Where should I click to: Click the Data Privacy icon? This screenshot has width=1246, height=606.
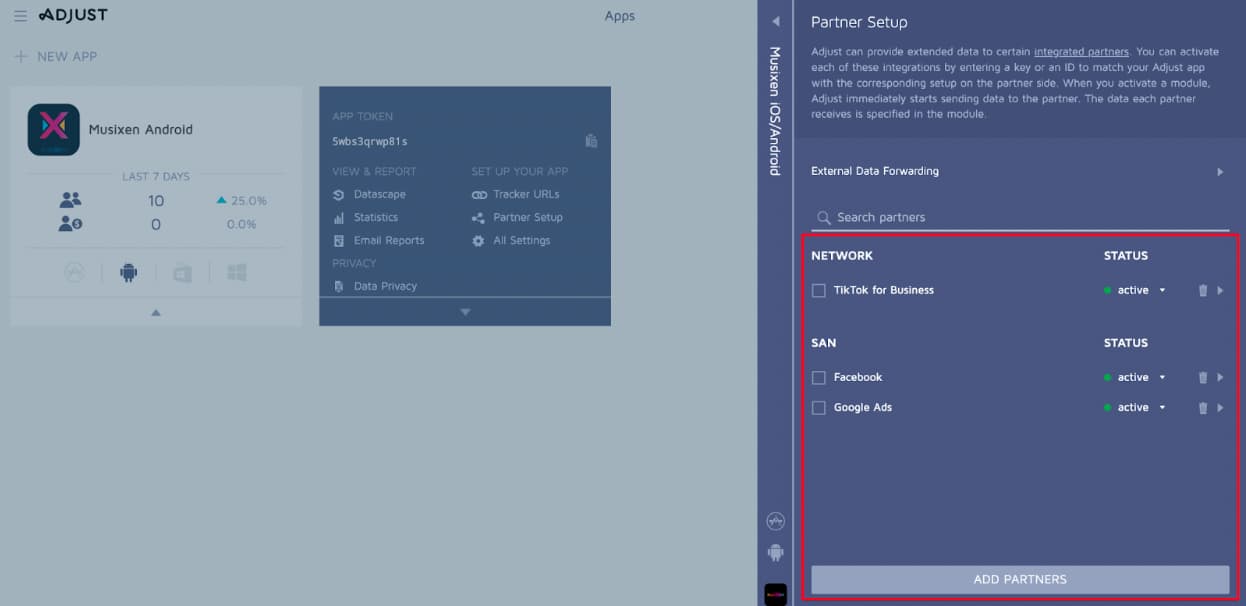(339, 286)
